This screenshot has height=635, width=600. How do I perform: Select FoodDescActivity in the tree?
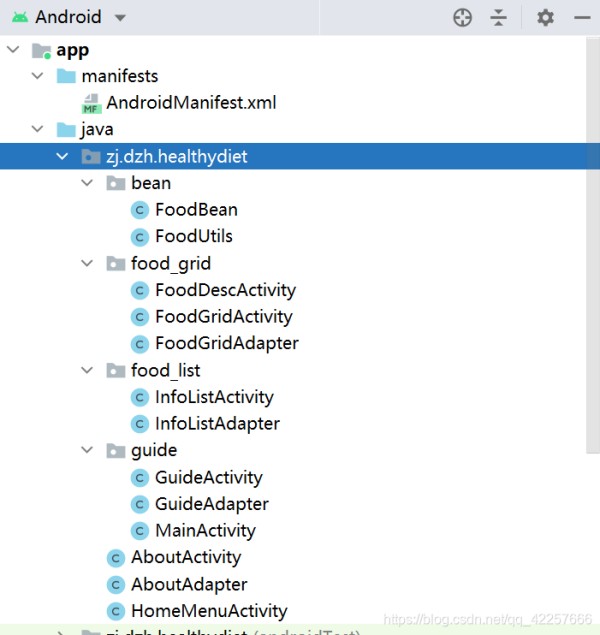coord(226,291)
